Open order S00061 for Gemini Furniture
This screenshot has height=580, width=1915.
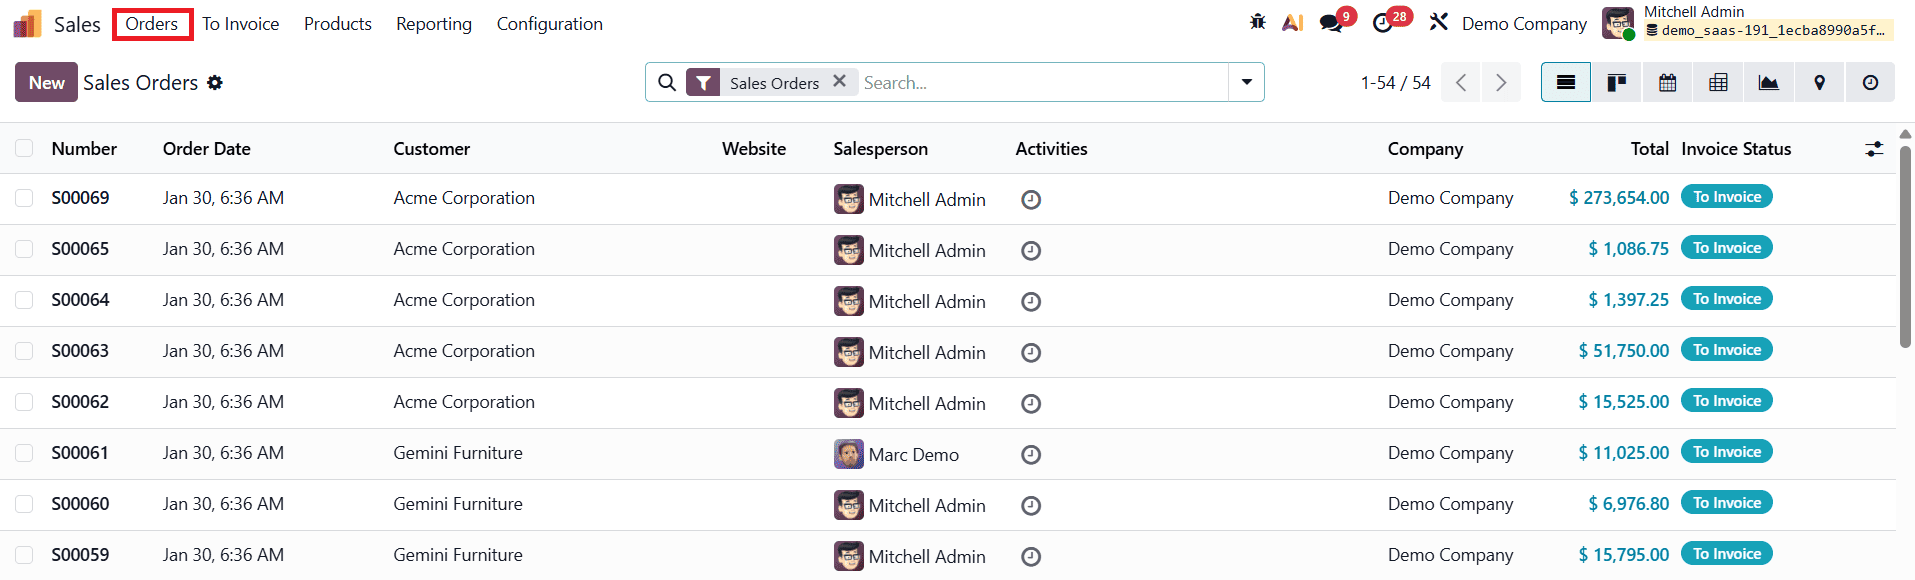tap(947, 454)
